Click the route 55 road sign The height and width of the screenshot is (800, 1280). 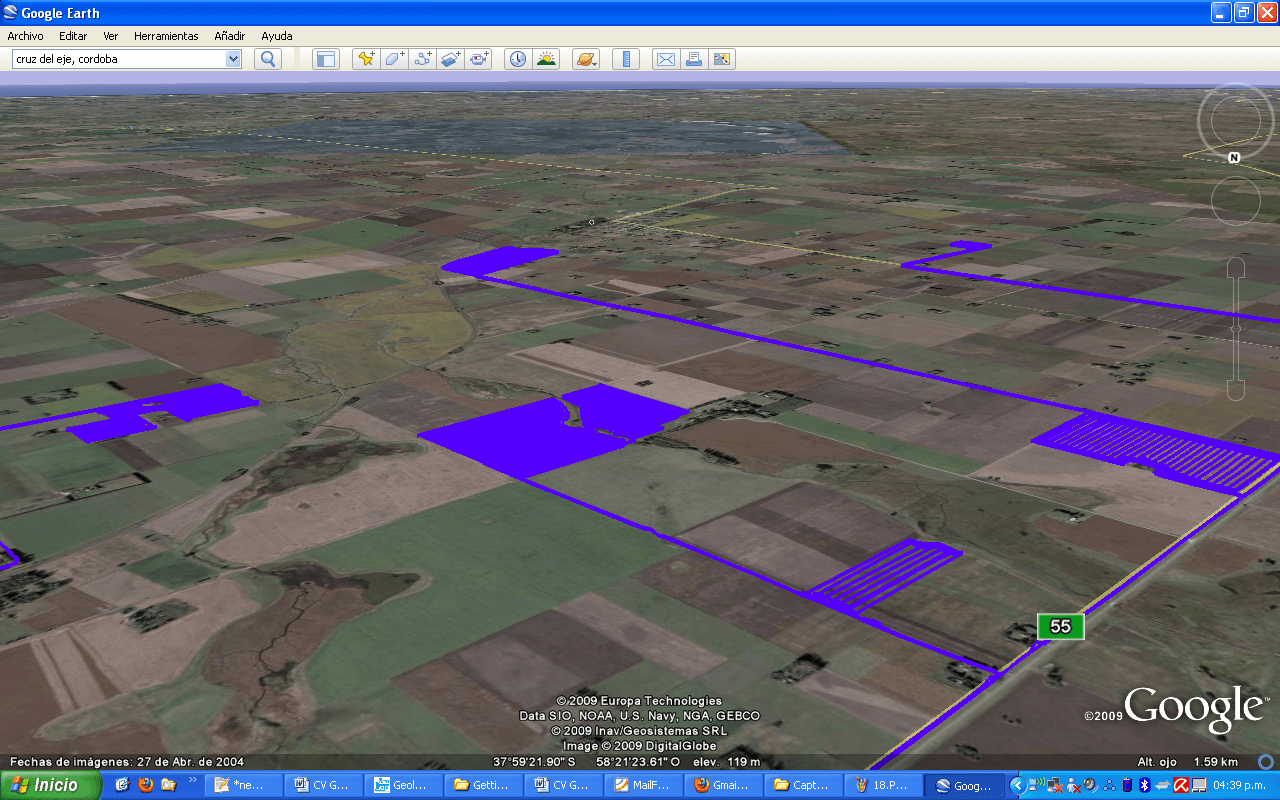click(1060, 626)
